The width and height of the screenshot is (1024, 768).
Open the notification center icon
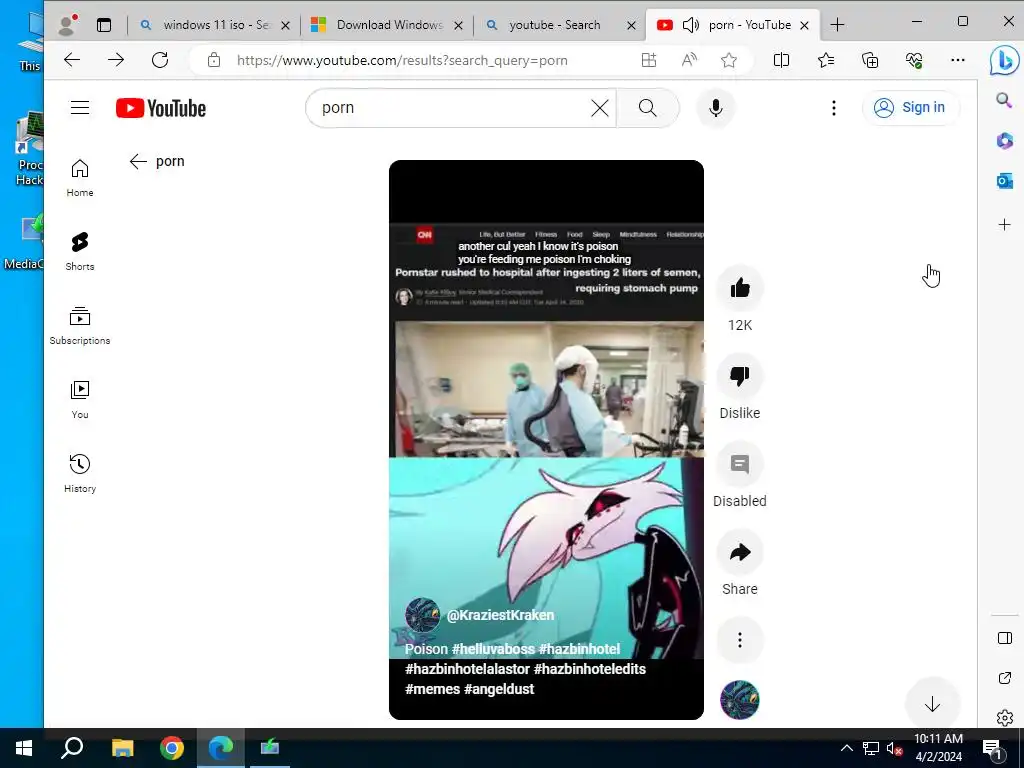[x=993, y=749]
